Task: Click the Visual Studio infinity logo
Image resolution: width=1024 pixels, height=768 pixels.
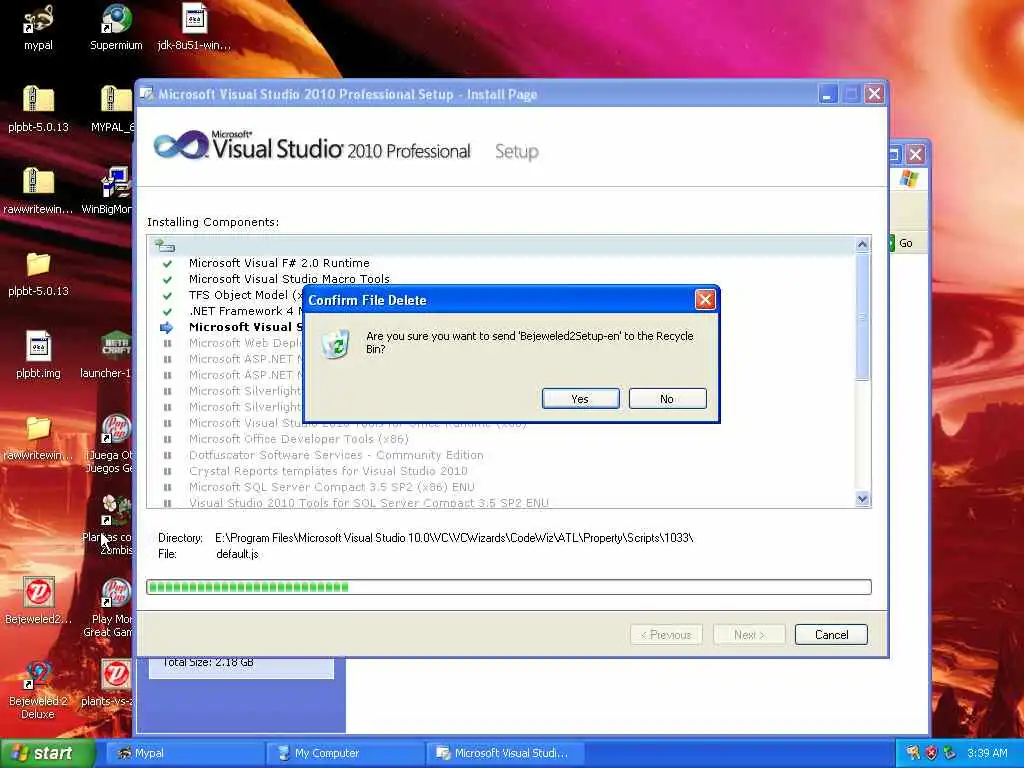Action: click(181, 145)
